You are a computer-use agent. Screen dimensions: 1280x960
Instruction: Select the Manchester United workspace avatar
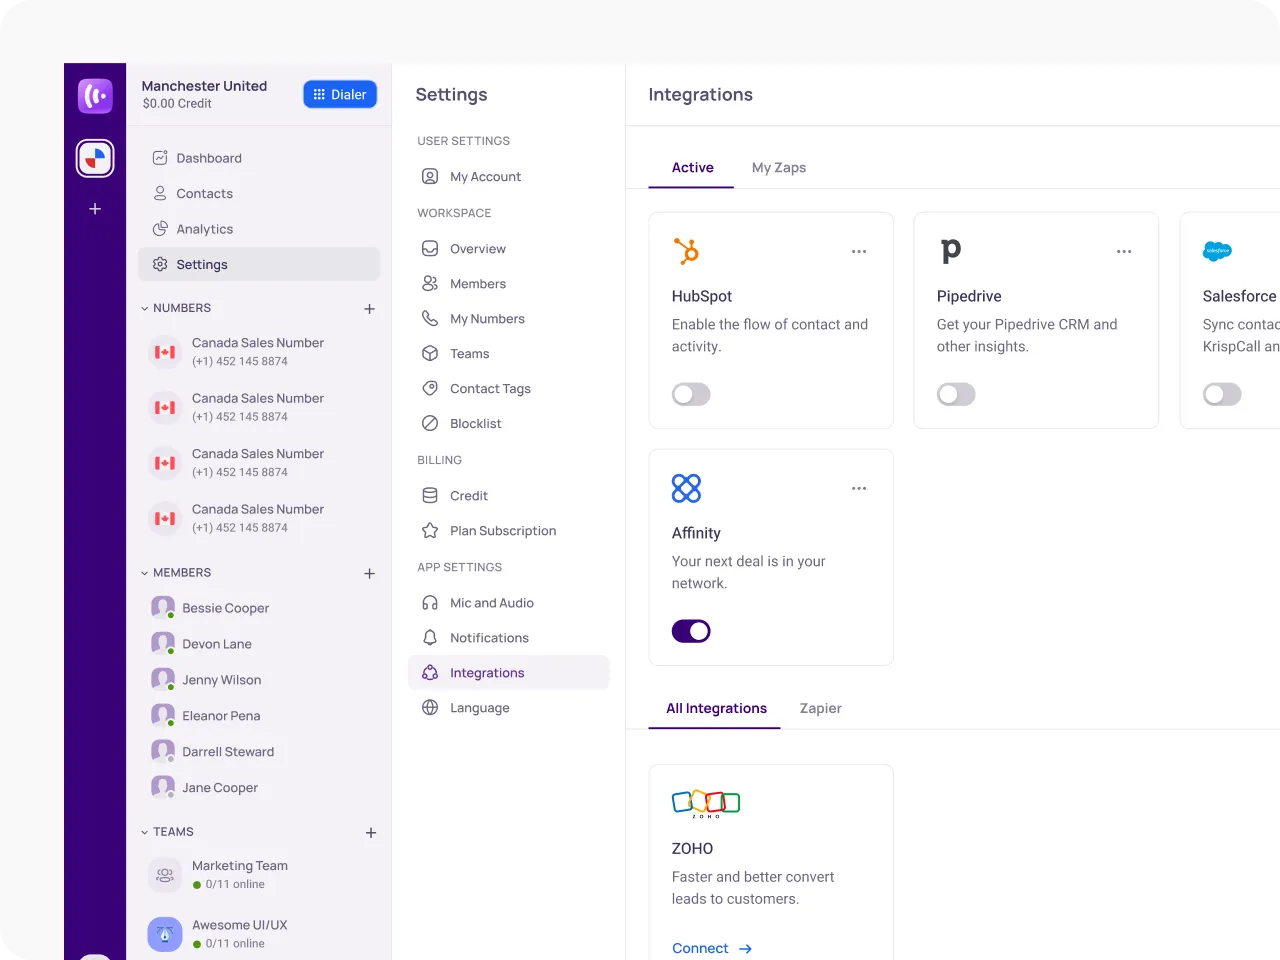[x=95, y=158]
